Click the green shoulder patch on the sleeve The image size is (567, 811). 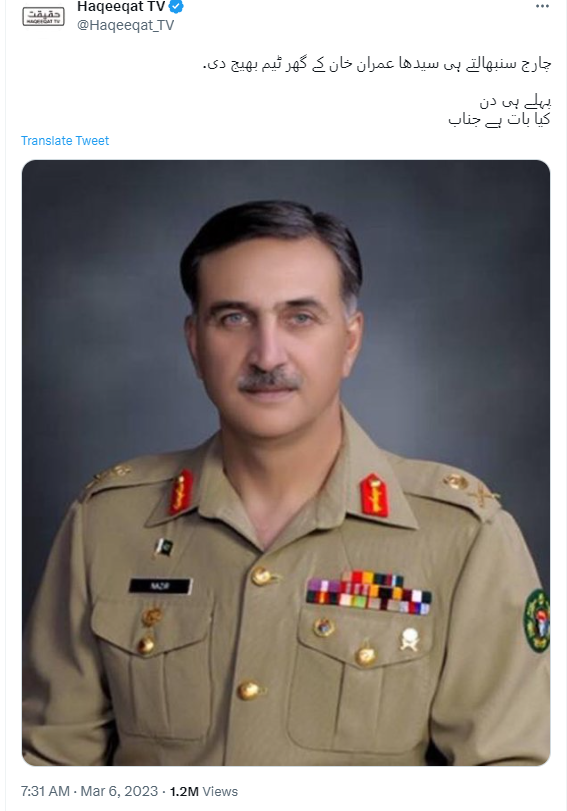click(536, 620)
